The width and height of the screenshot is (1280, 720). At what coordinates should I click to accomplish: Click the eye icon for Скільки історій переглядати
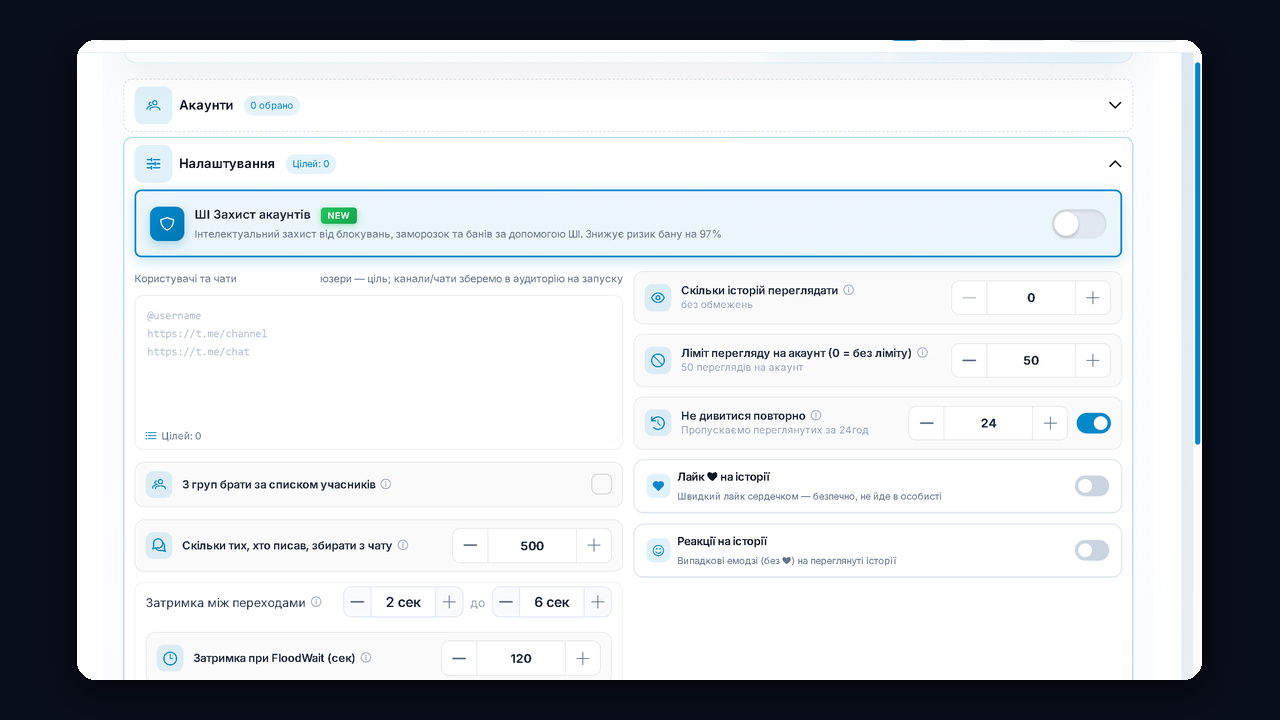click(x=658, y=298)
